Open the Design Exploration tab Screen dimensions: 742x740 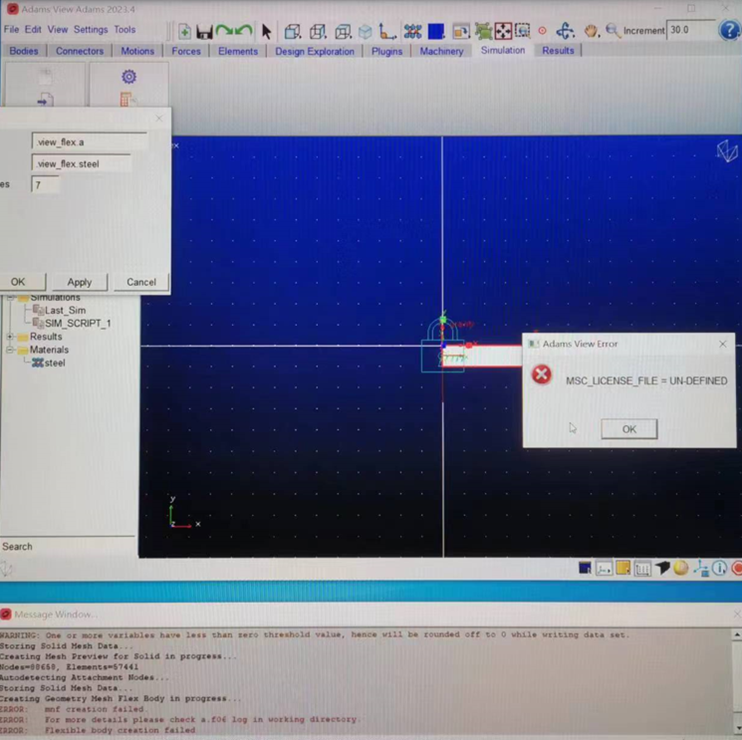pos(315,51)
